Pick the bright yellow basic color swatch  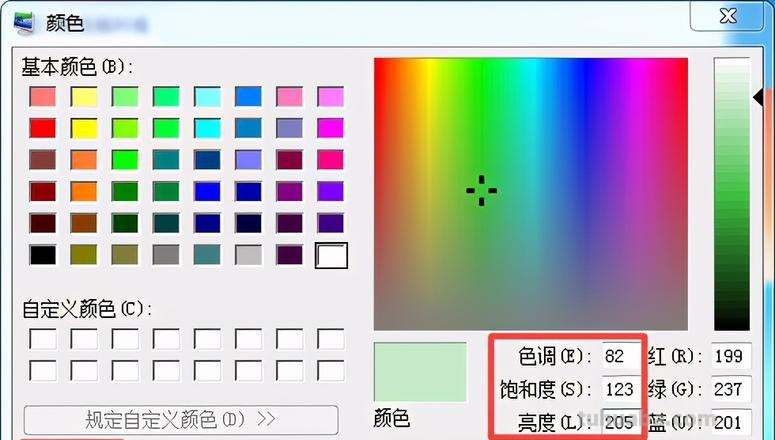84,128
